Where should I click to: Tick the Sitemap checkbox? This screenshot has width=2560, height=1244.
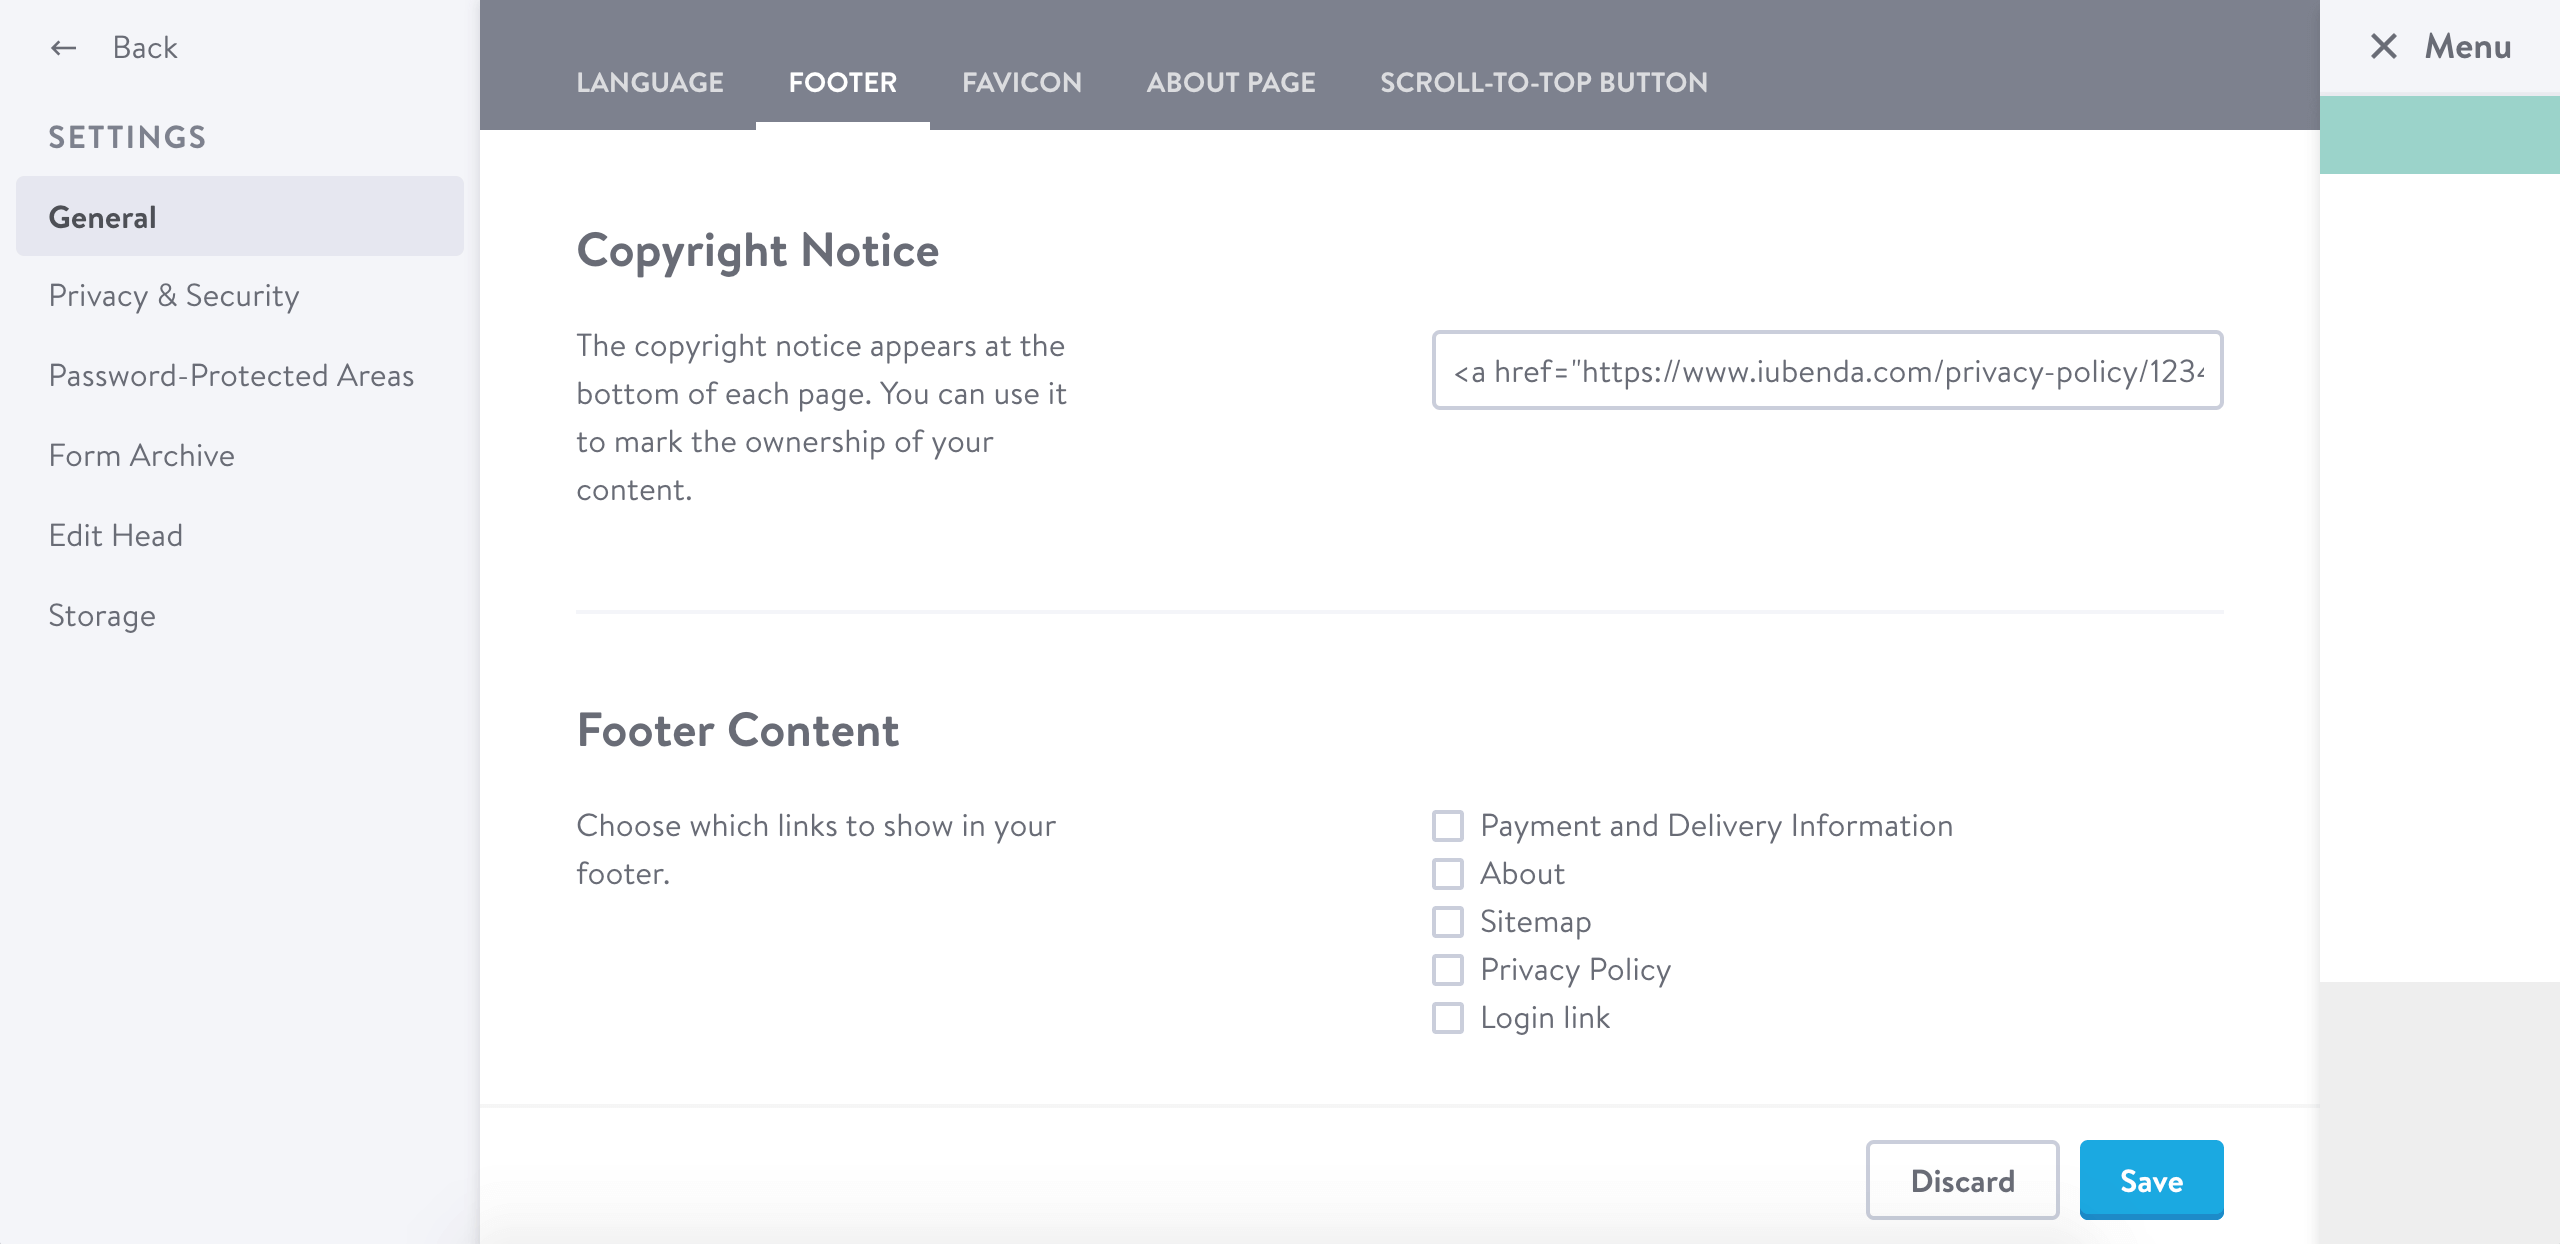(1447, 922)
